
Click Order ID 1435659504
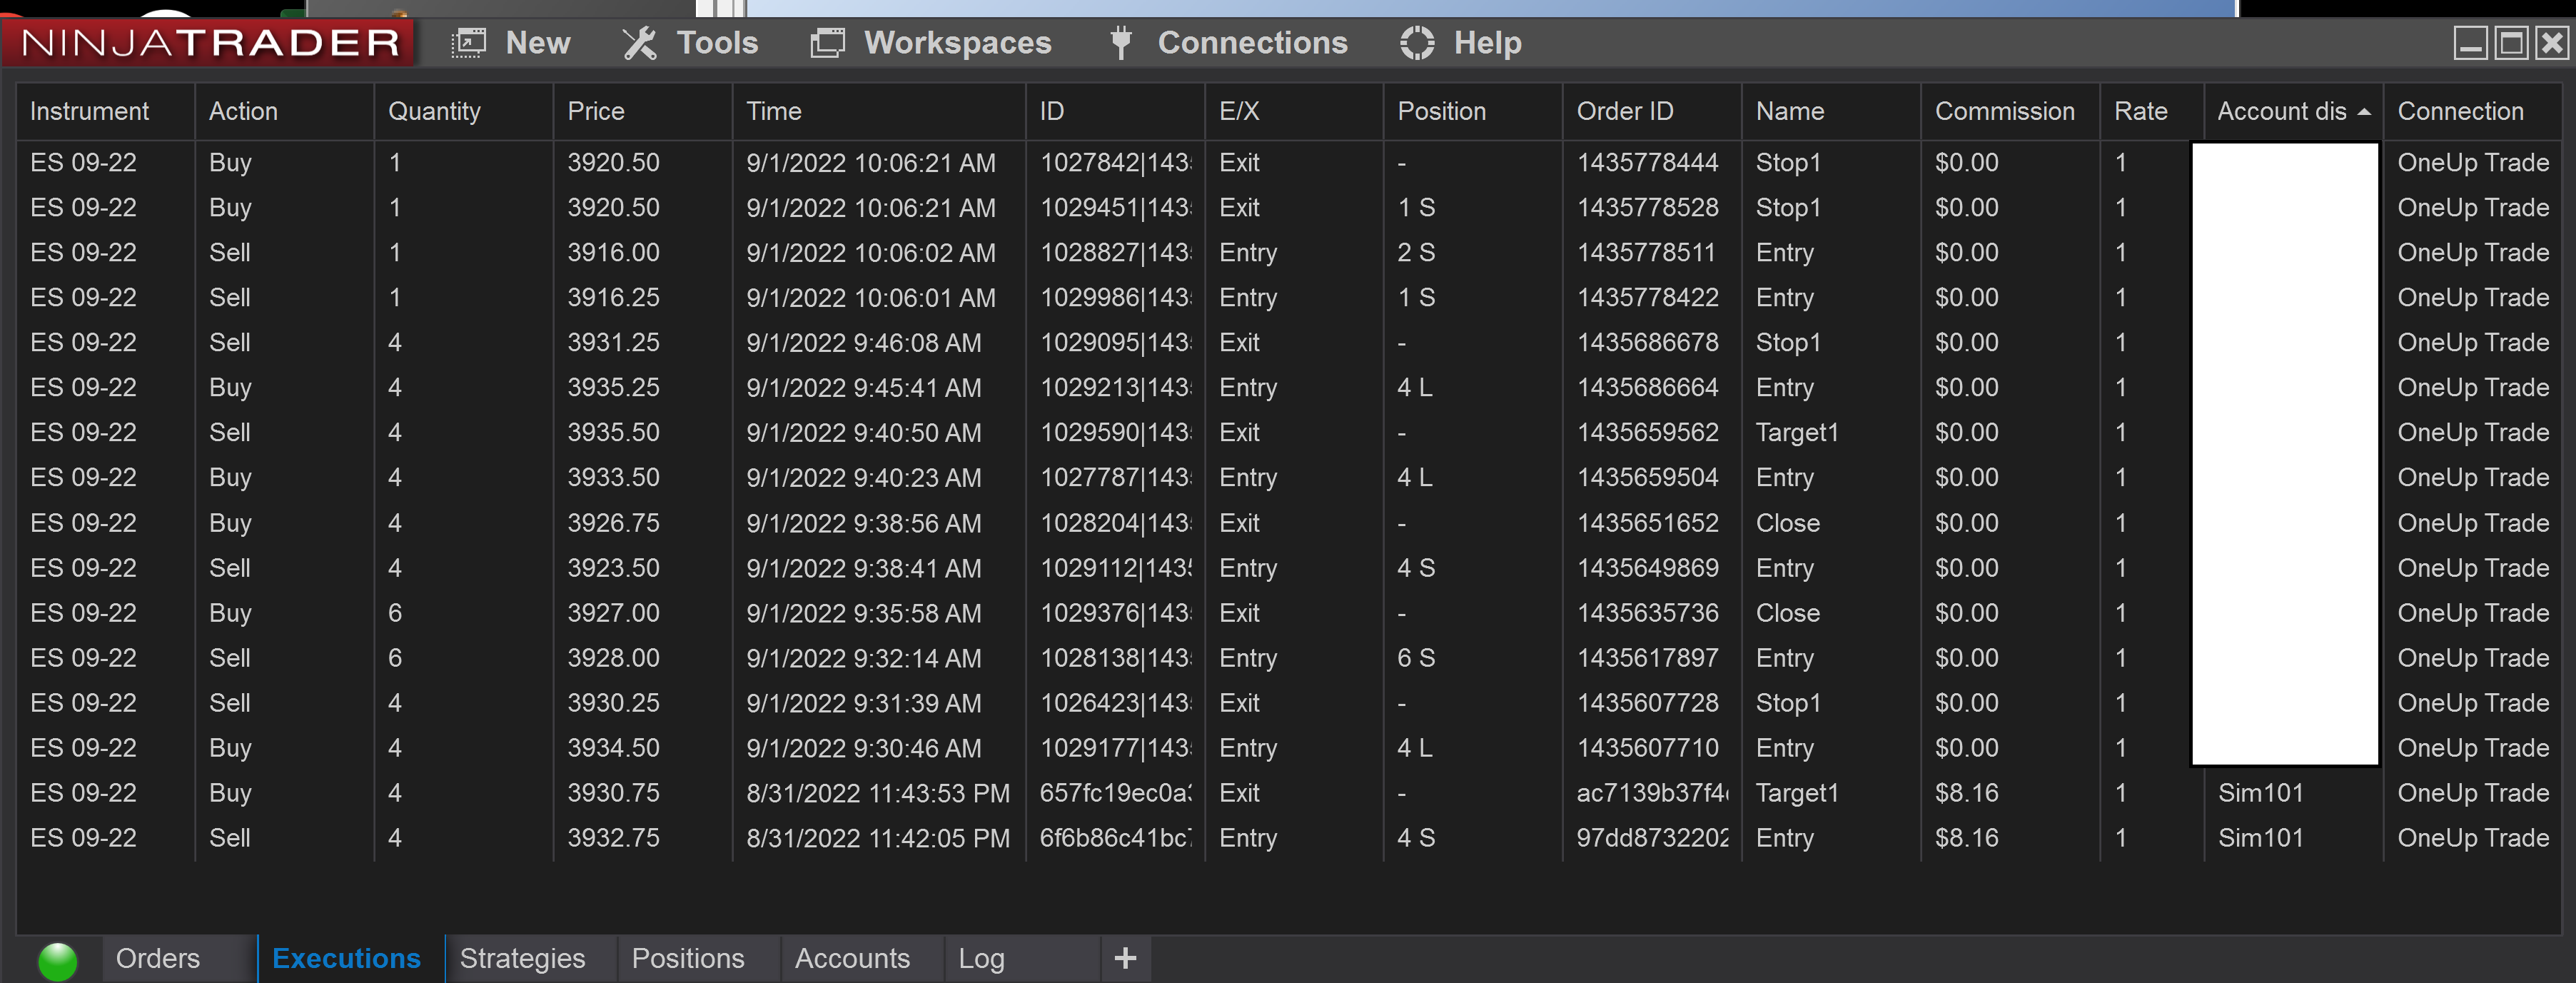click(x=1647, y=477)
